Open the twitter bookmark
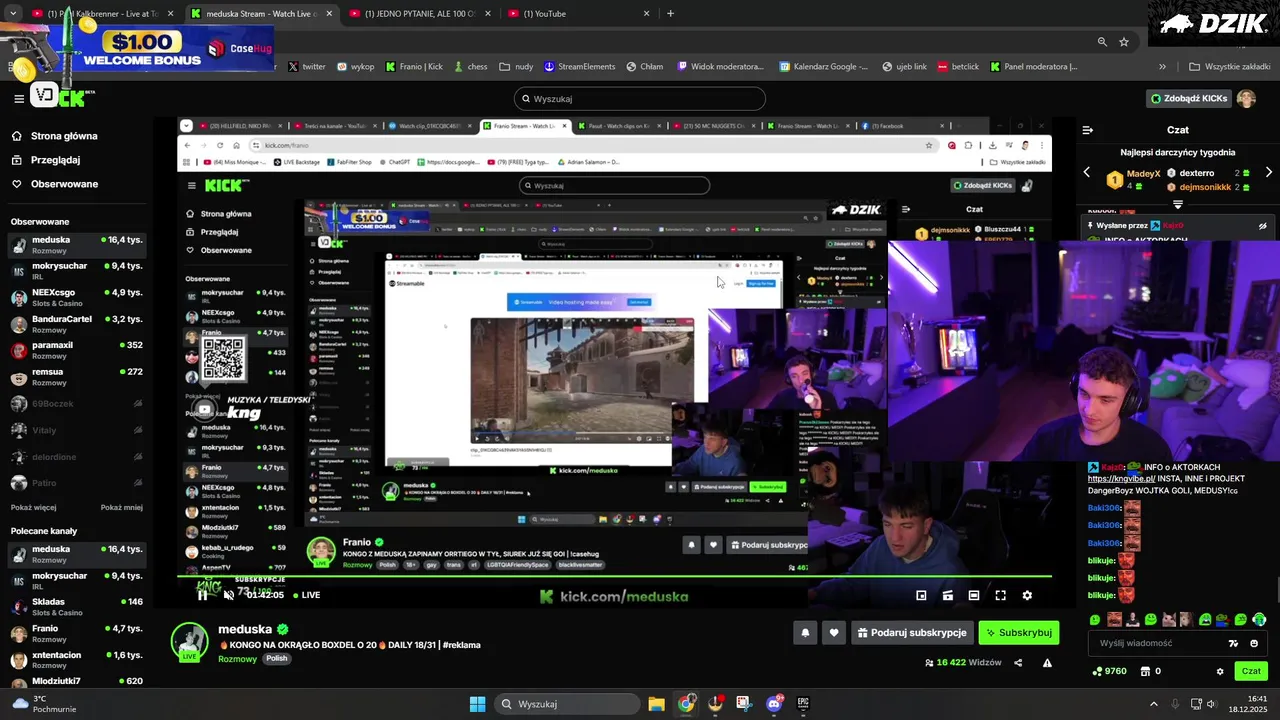This screenshot has height=720, width=1280. 306,67
